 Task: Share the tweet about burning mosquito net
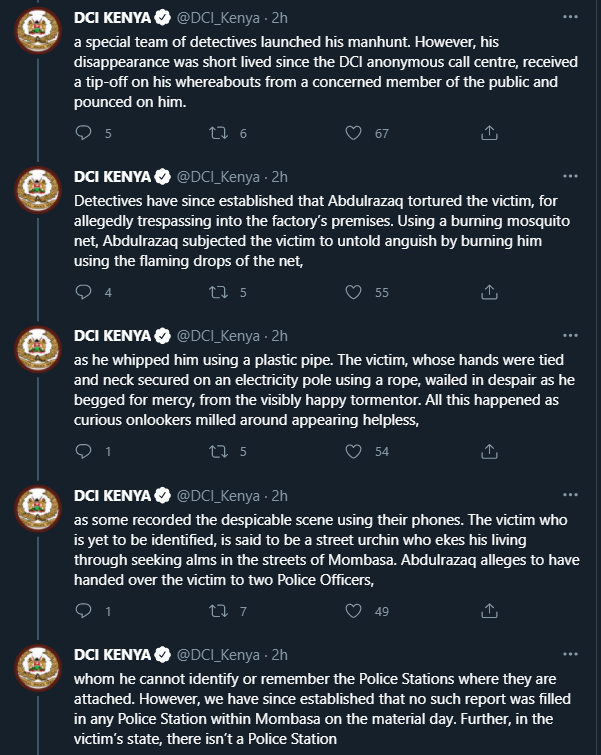[x=489, y=293]
